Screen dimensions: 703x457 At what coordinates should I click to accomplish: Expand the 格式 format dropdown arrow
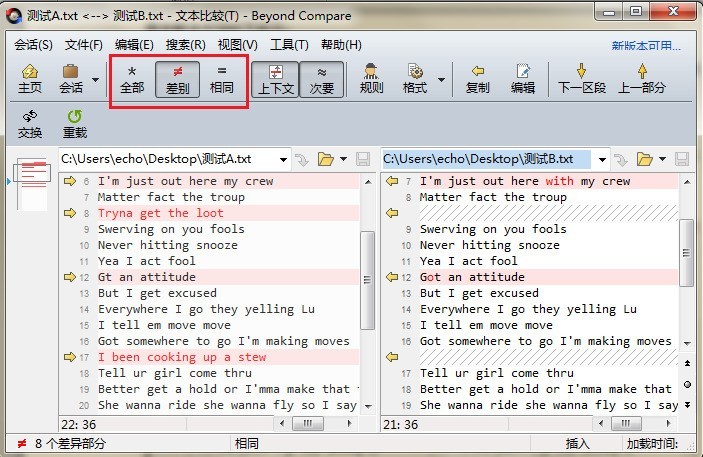(441, 78)
